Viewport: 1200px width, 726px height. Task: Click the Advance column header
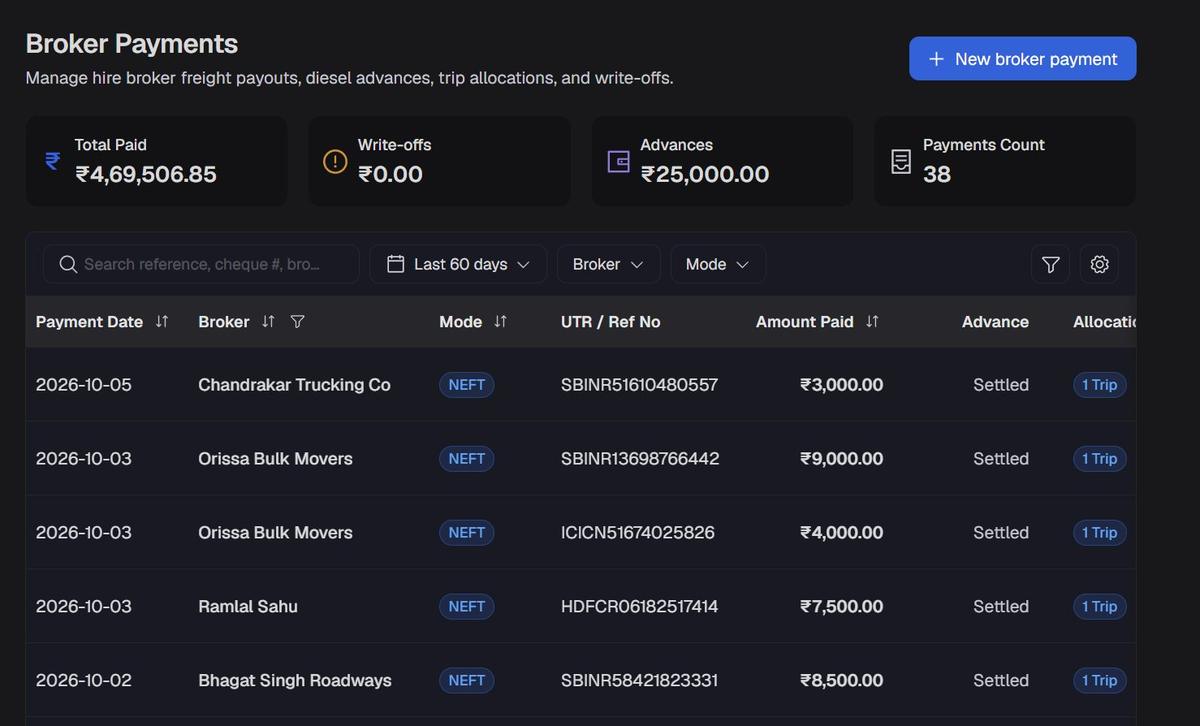(x=995, y=322)
